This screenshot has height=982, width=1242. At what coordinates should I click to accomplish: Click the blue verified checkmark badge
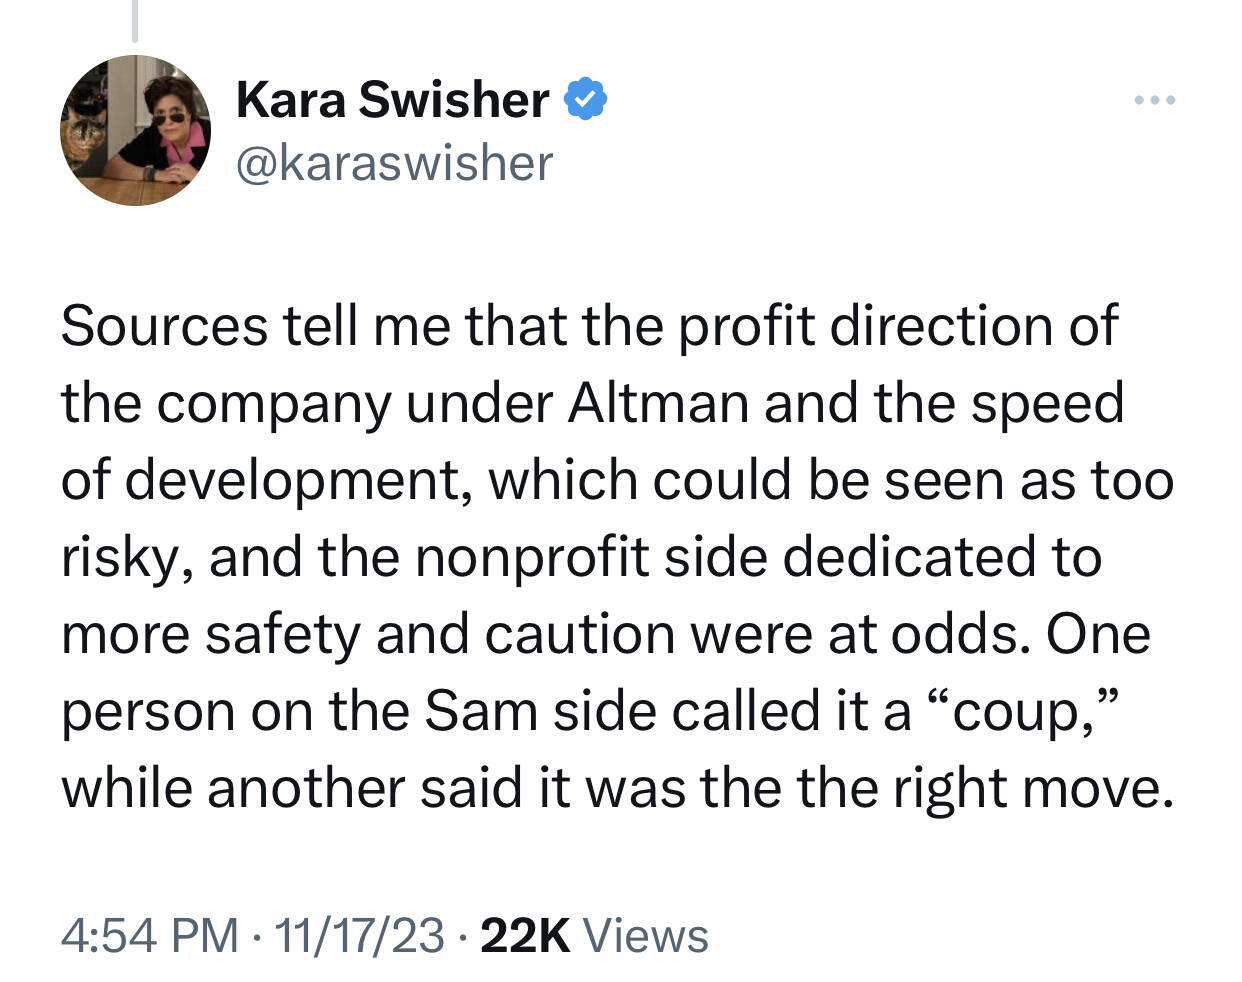pyautogui.click(x=586, y=100)
